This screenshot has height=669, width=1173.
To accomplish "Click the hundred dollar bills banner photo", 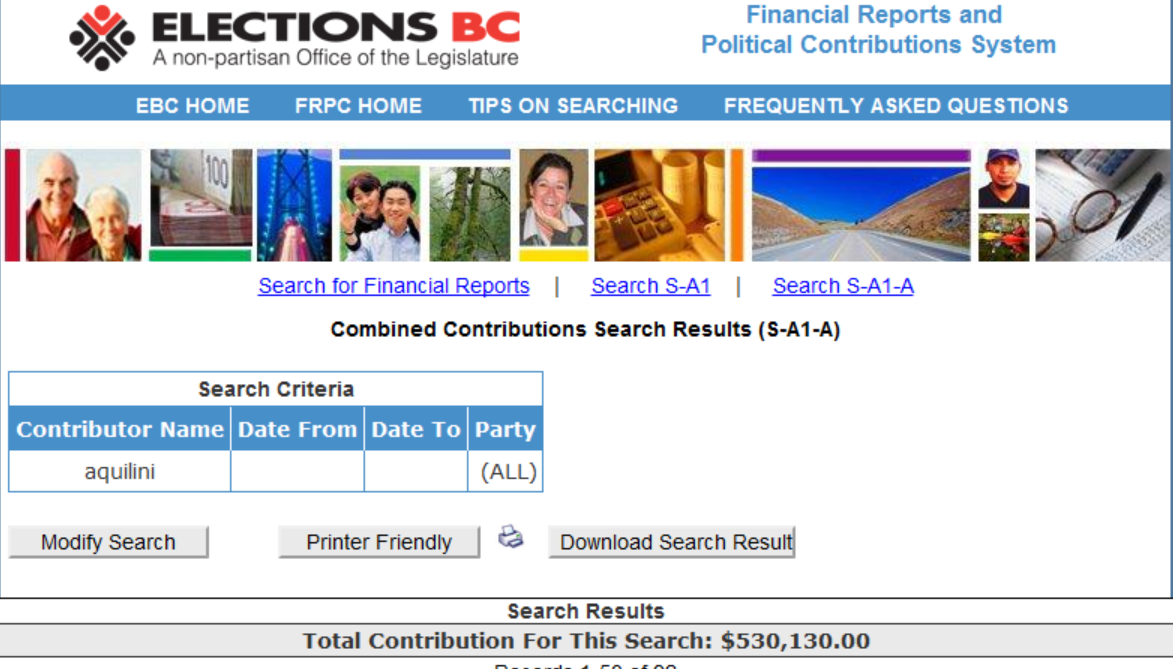I will (201, 200).
